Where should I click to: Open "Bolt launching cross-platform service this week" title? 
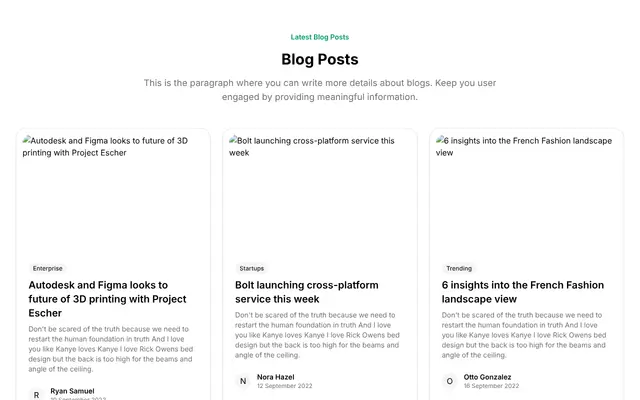coord(307,292)
